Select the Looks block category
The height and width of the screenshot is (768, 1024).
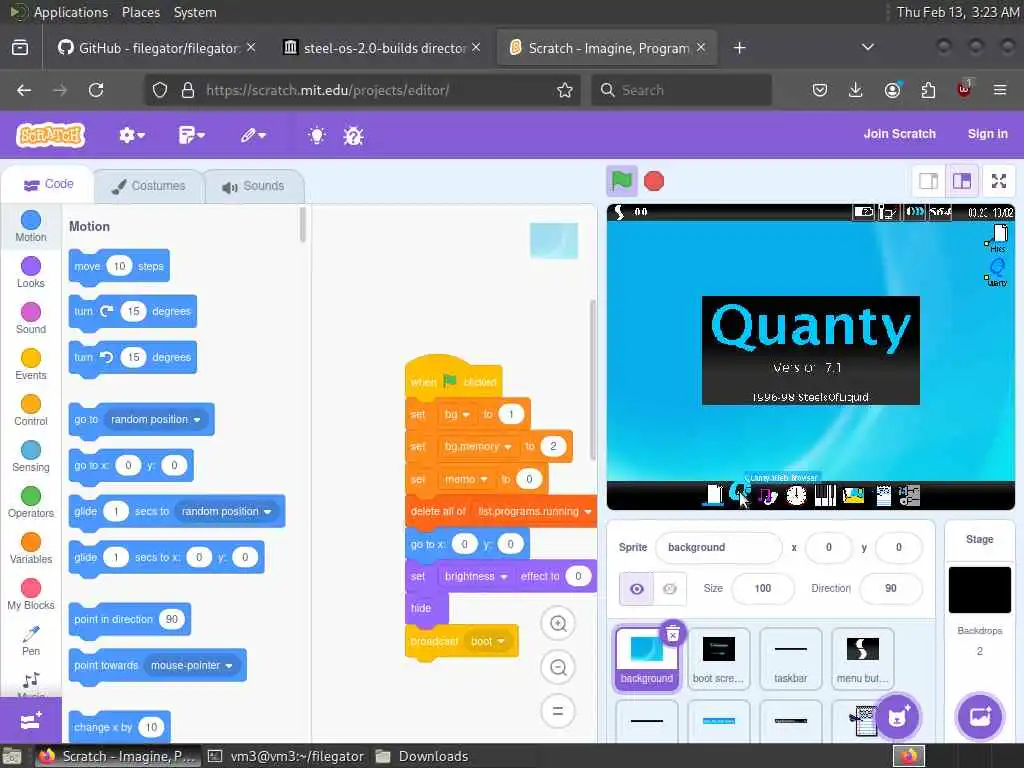31,272
